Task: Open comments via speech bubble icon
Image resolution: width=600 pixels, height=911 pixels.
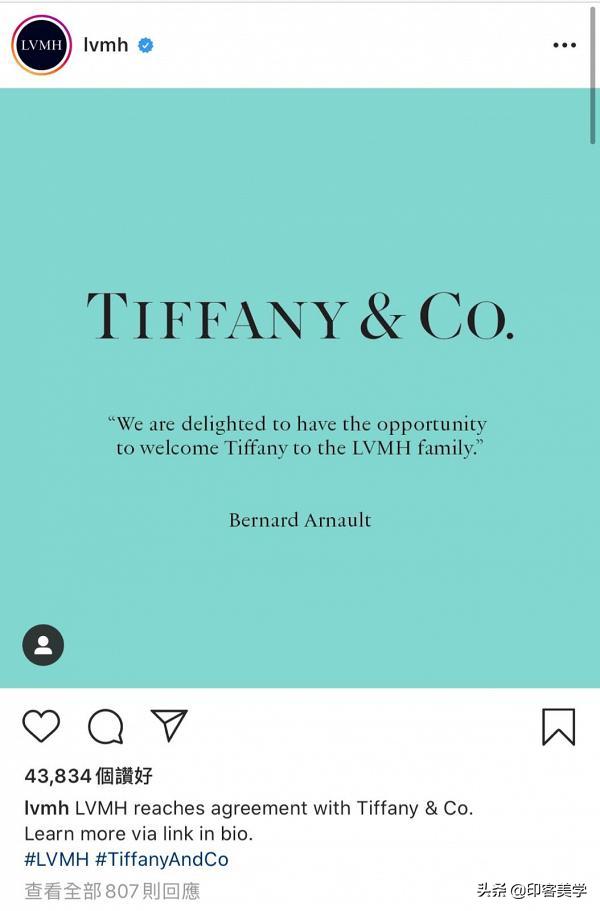Action: 105,726
